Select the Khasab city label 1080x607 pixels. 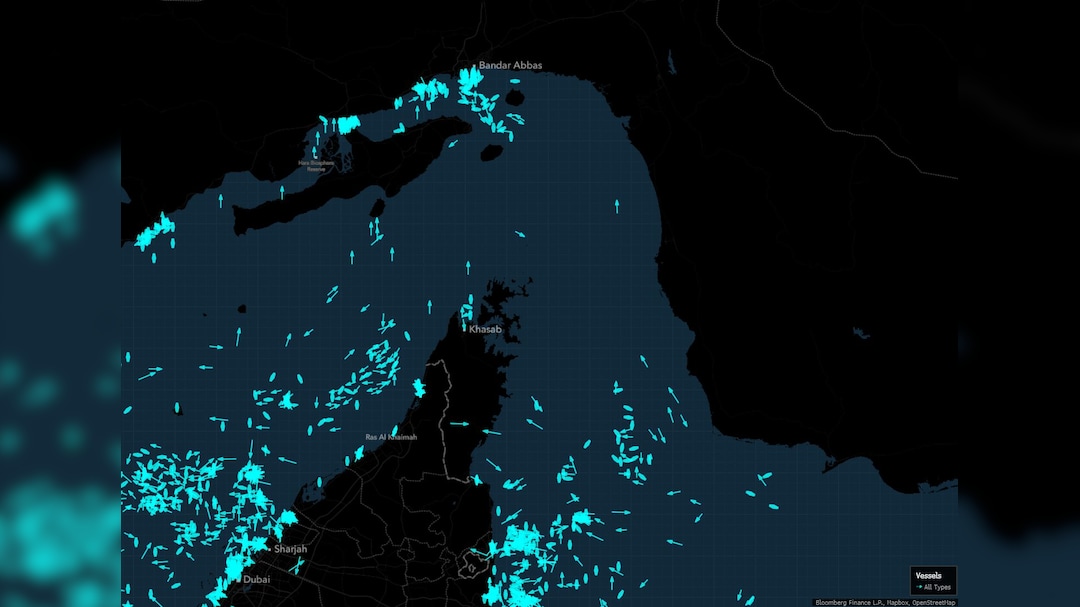point(485,328)
